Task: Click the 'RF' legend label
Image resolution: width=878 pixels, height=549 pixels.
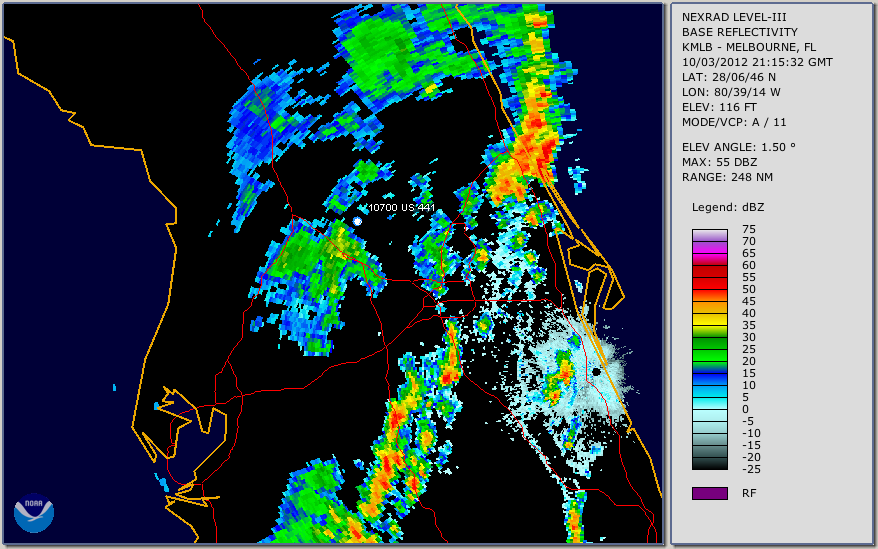Action: pyautogui.click(x=749, y=493)
